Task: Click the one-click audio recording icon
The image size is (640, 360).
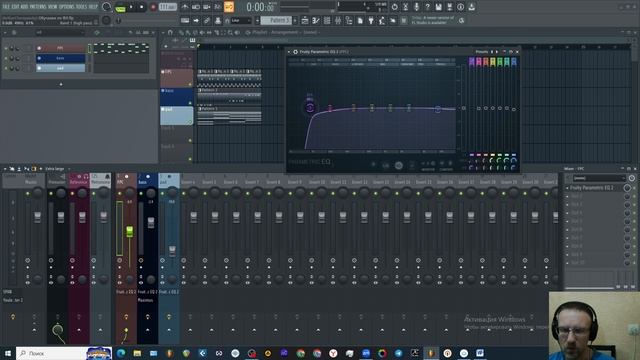Action: [416, 7]
